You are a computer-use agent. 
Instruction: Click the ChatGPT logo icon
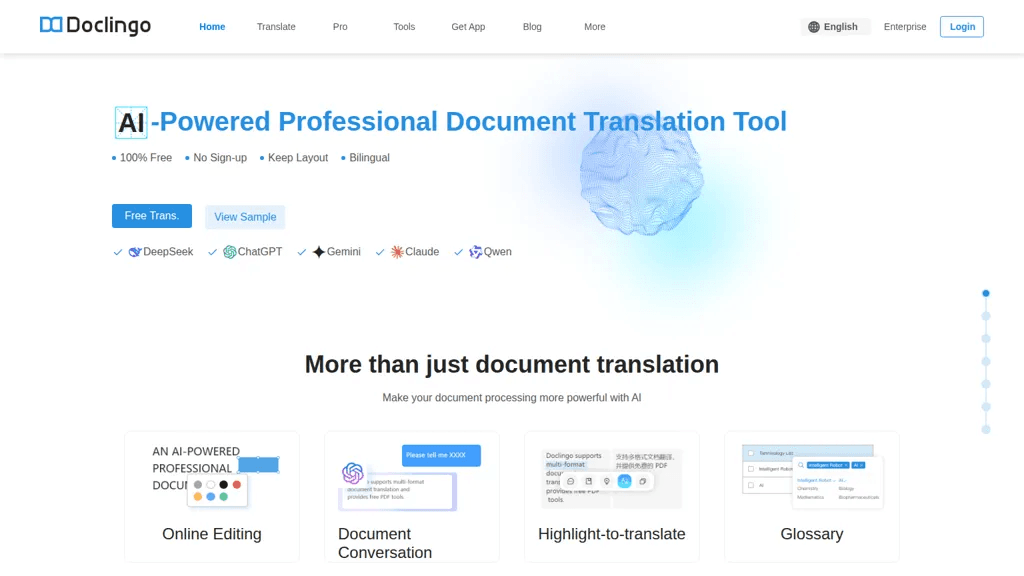pos(230,252)
